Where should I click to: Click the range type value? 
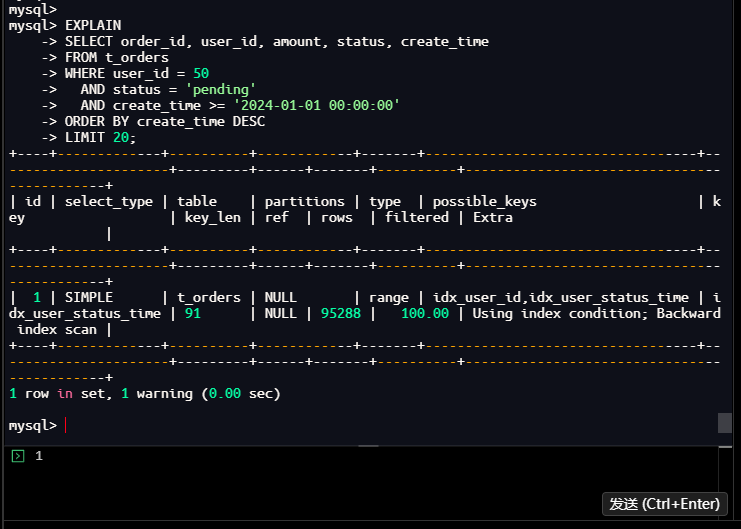(x=388, y=297)
